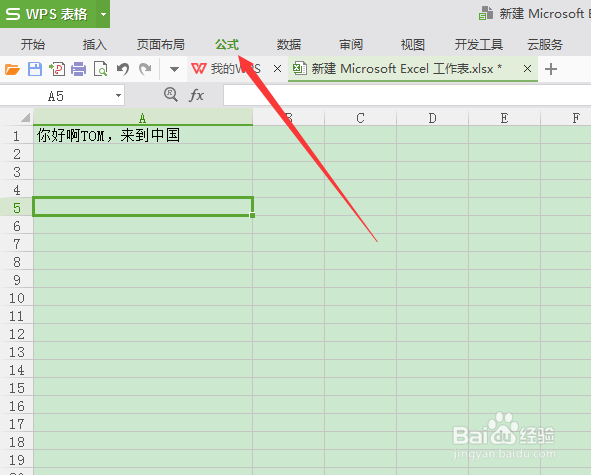Switch to the 视图 ribbon tab
Image resolution: width=591 pixels, height=475 pixels.
pyautogui.click(x=413, y=44)
